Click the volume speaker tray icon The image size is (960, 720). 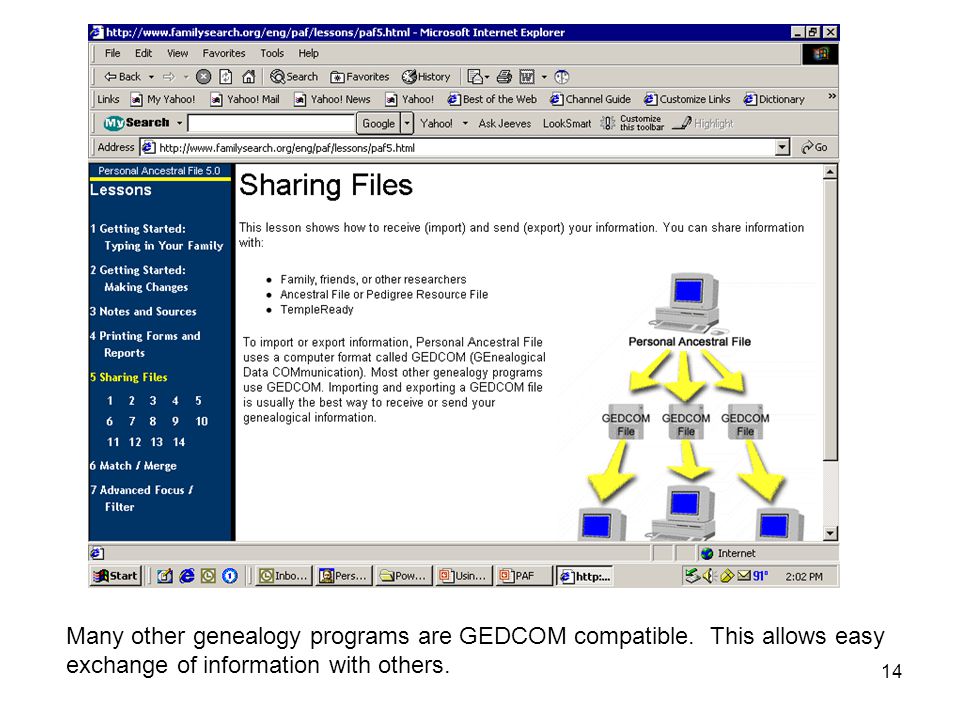(x=708, y=576)
